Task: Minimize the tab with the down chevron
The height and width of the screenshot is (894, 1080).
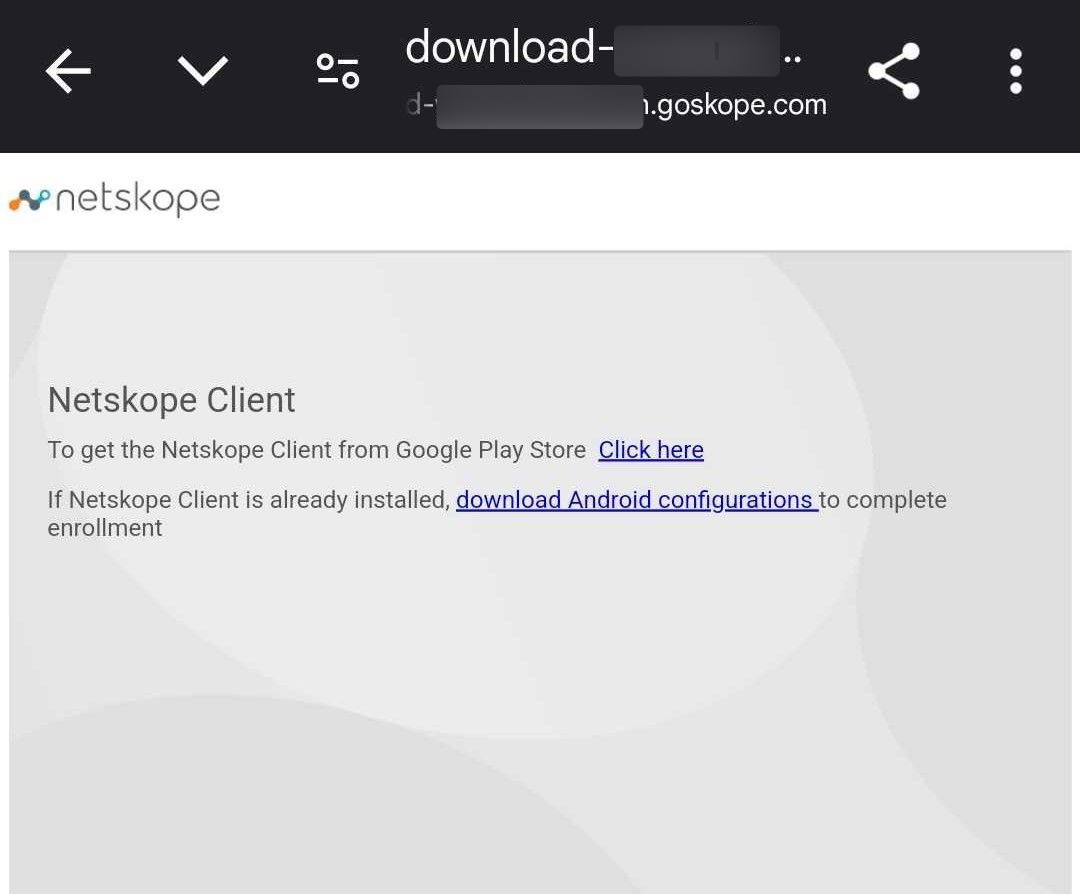Action: click(x=202, y=70)
